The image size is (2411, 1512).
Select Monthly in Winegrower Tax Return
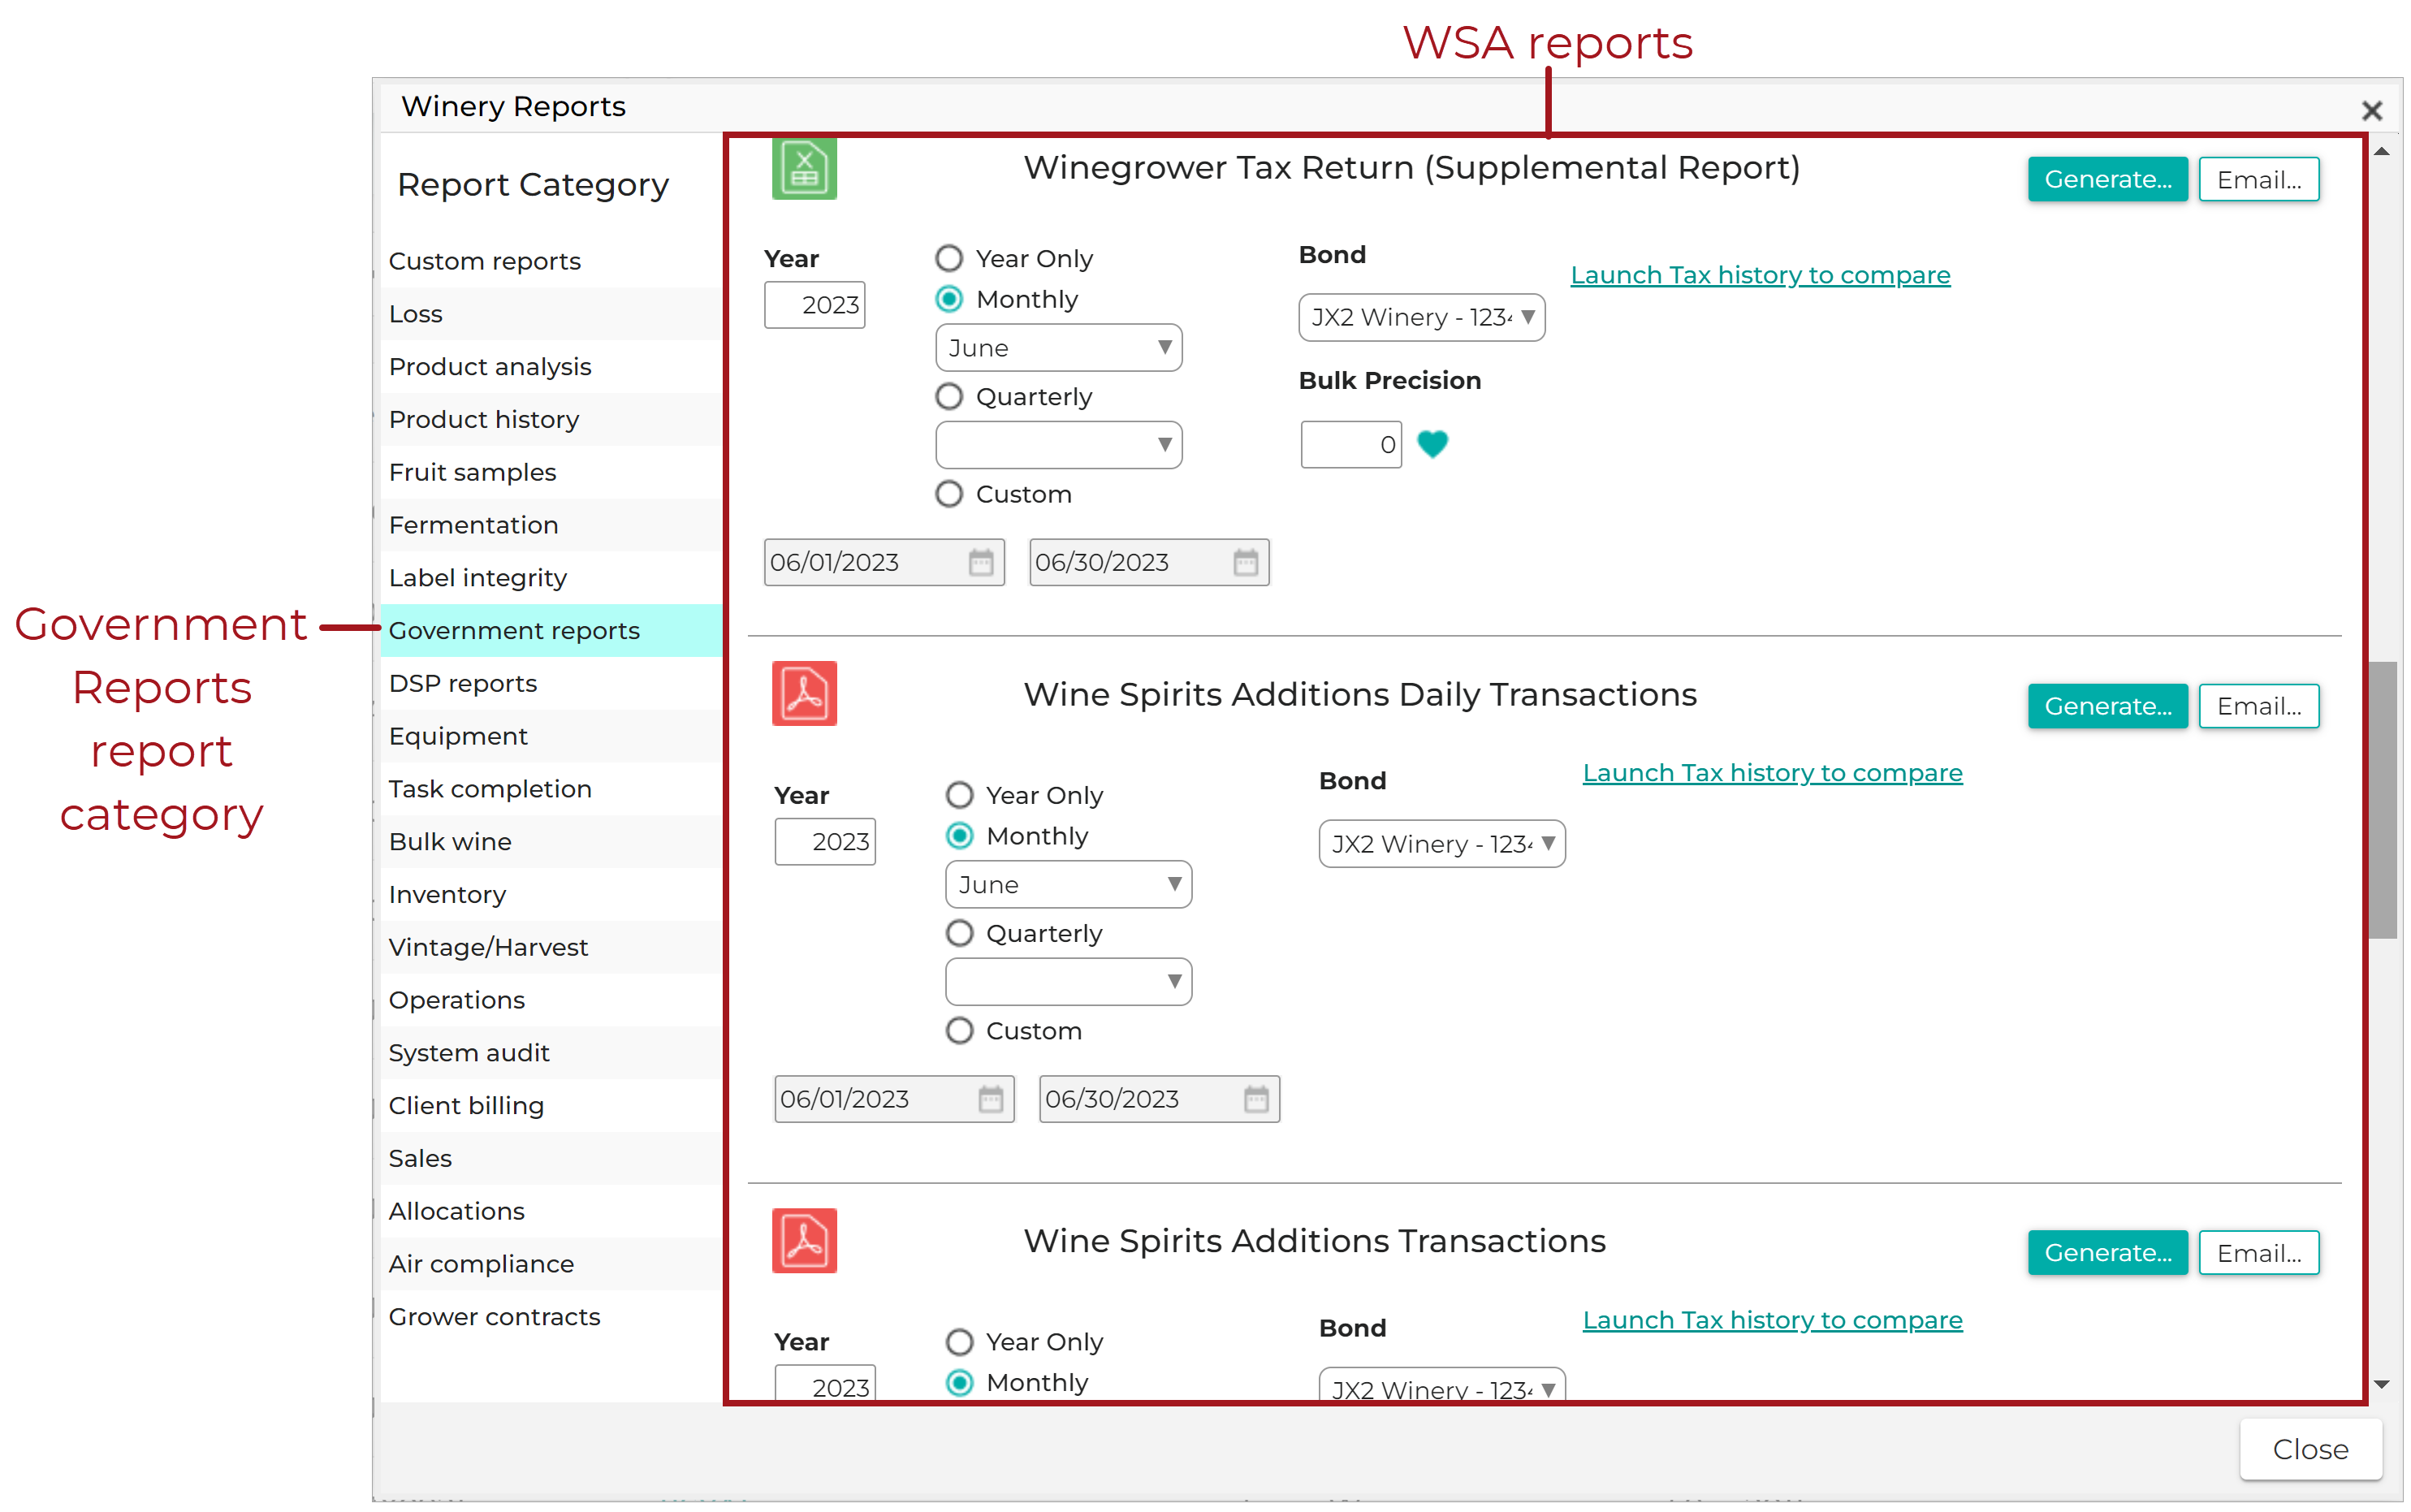pyautogui.click(x=948, y=299)
